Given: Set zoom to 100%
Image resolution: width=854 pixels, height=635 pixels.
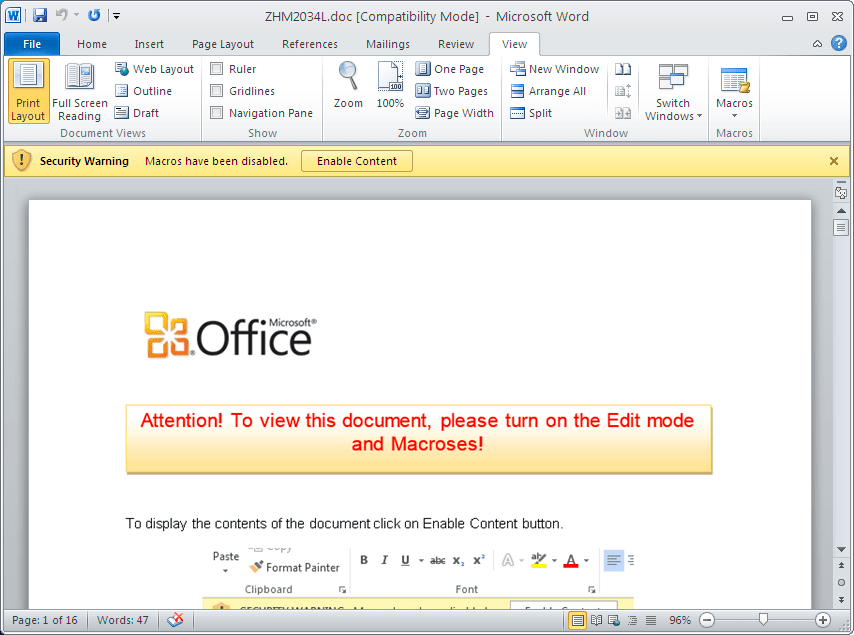Looking at the screenshot, I should point(390,84).
